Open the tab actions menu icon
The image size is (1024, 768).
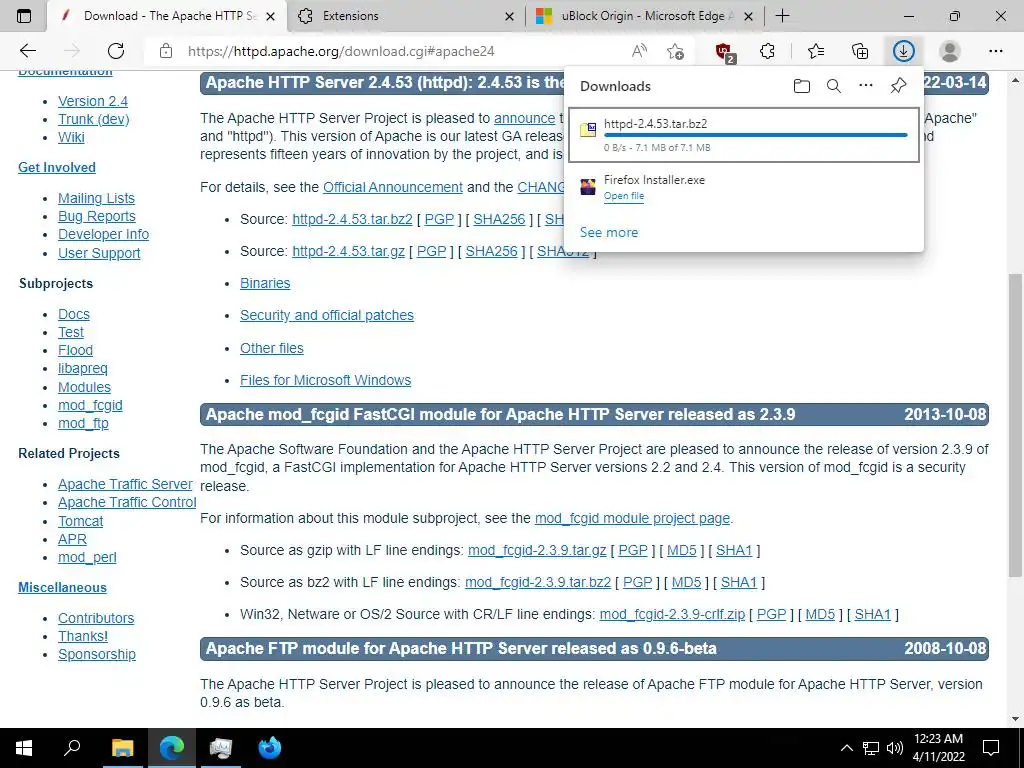[x=24, y=16]
